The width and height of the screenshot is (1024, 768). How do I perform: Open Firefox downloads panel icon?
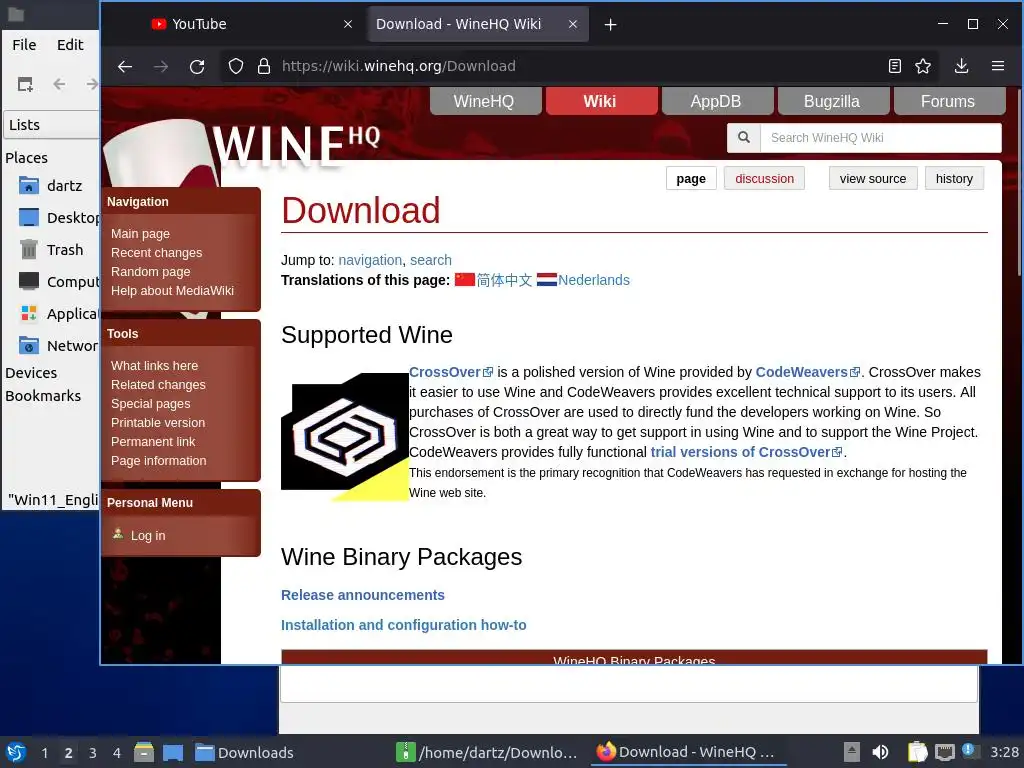(x=961, y=66)
